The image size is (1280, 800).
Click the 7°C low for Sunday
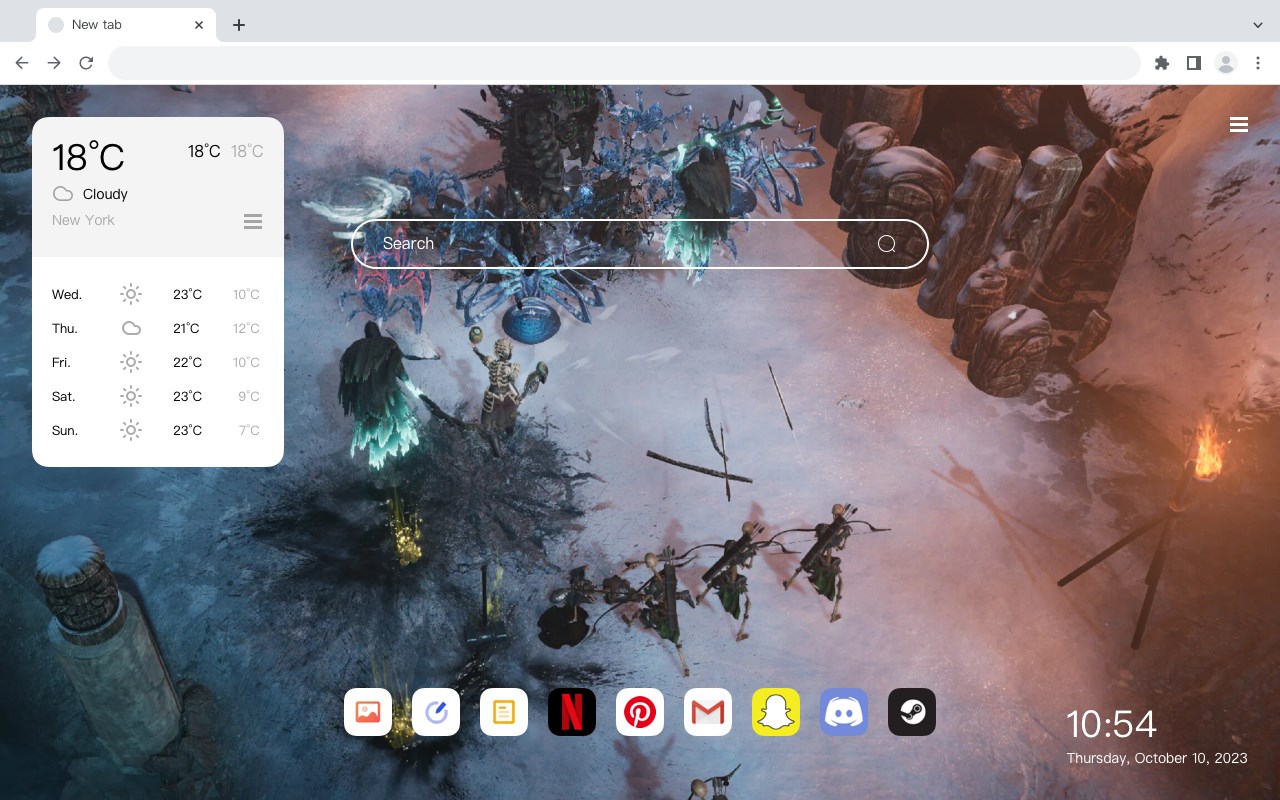pyautogui.click(x=249, y=430)
